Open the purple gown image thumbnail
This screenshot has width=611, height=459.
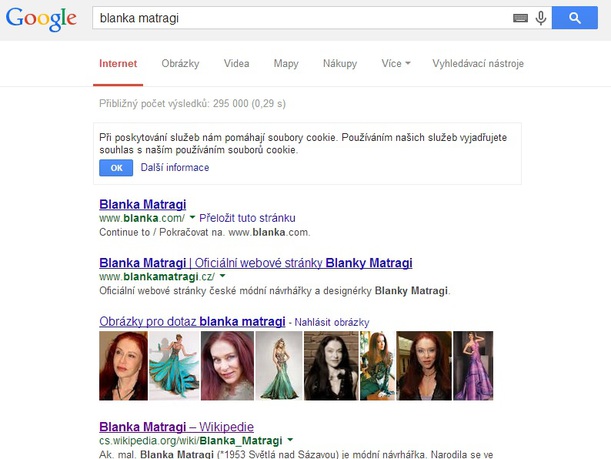point(473,365)
